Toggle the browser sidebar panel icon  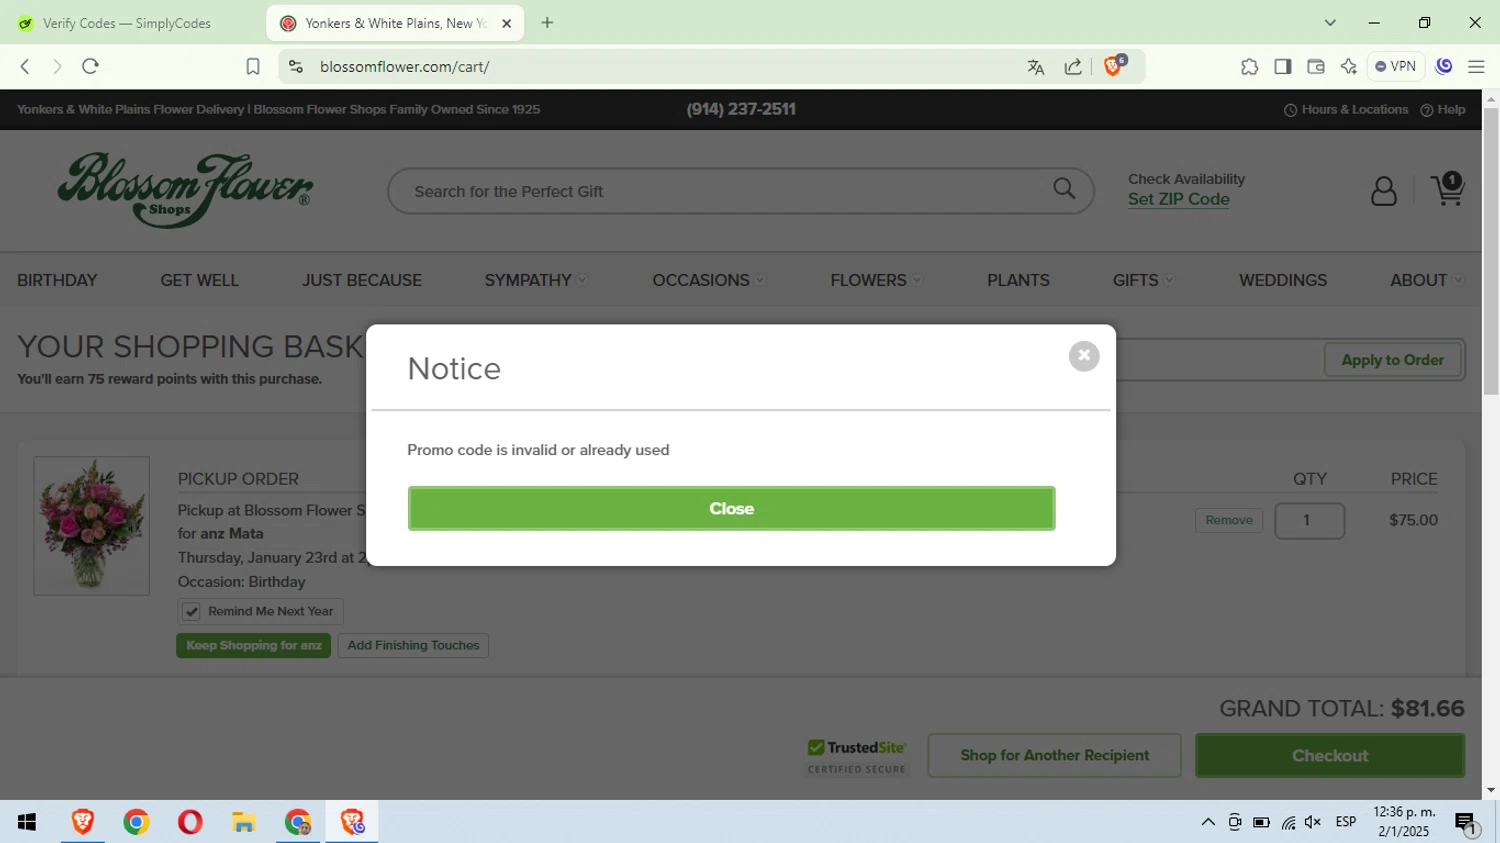pos(1282,66)
